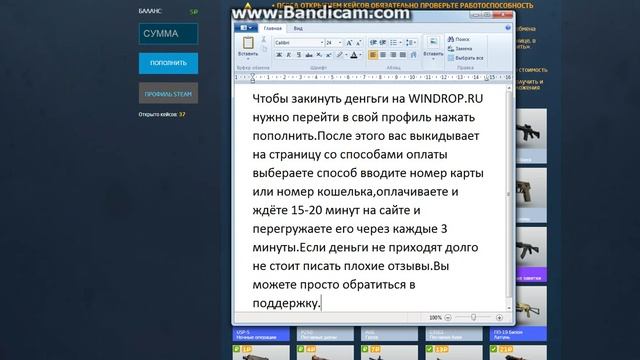Click Поиск to find text

tap(459, 39)
